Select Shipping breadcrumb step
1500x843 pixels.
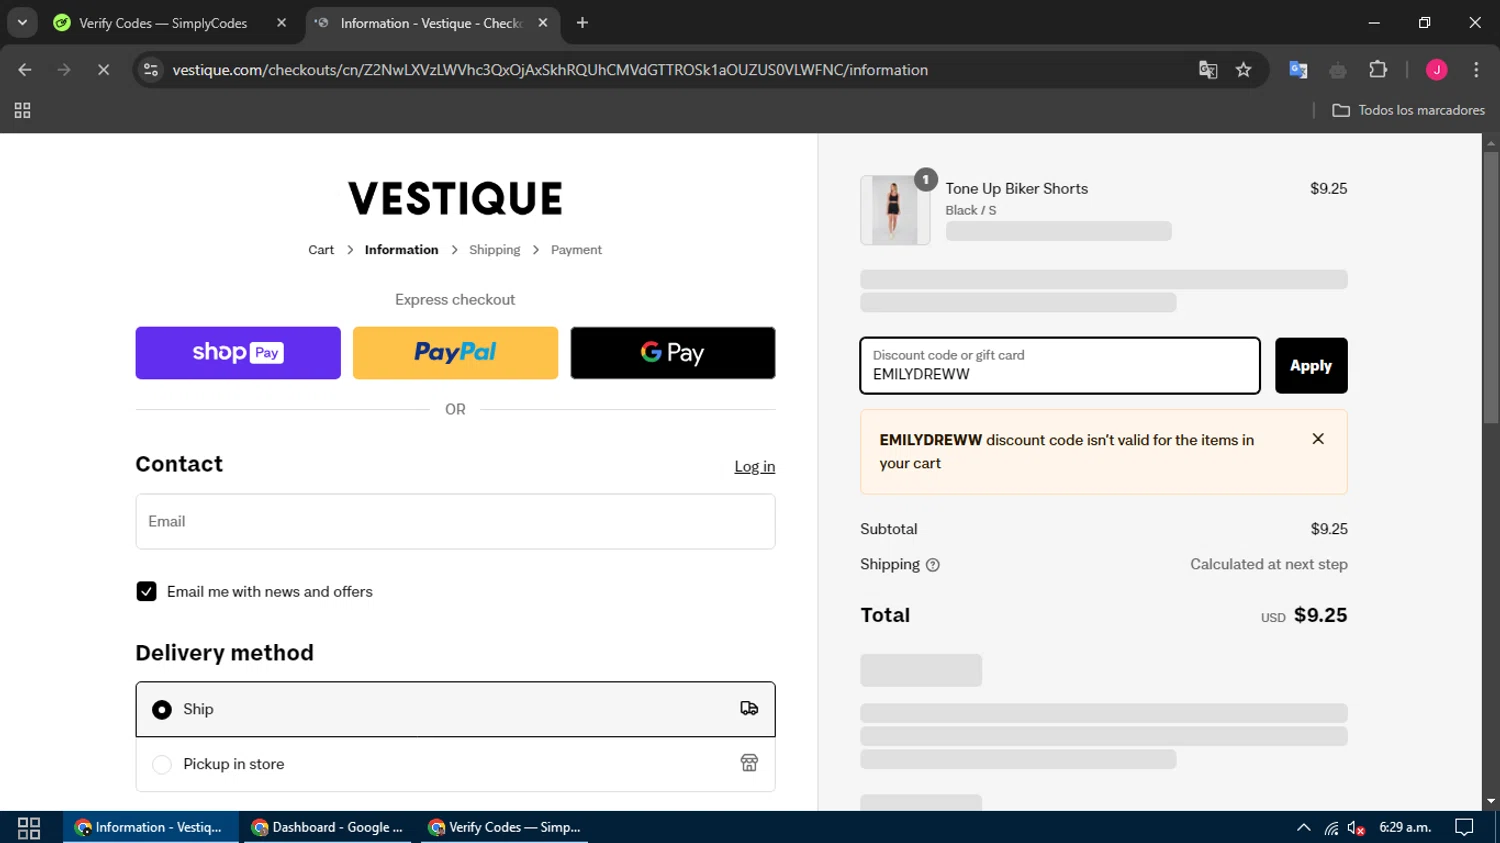pyautogui.click(x=494, y=250)
